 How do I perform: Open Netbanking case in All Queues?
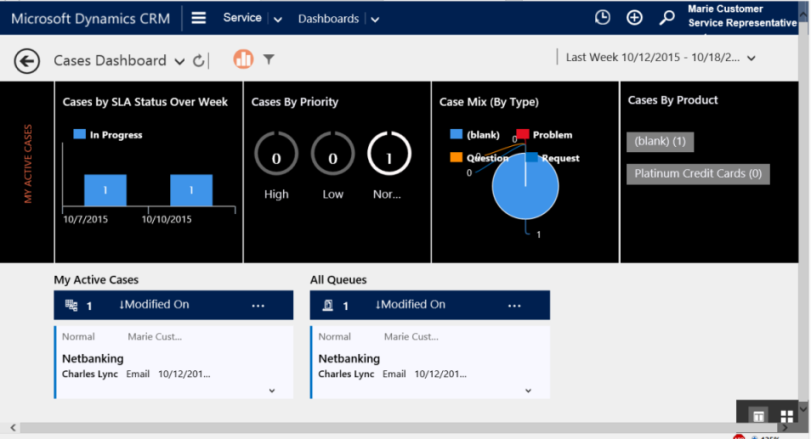349,358
